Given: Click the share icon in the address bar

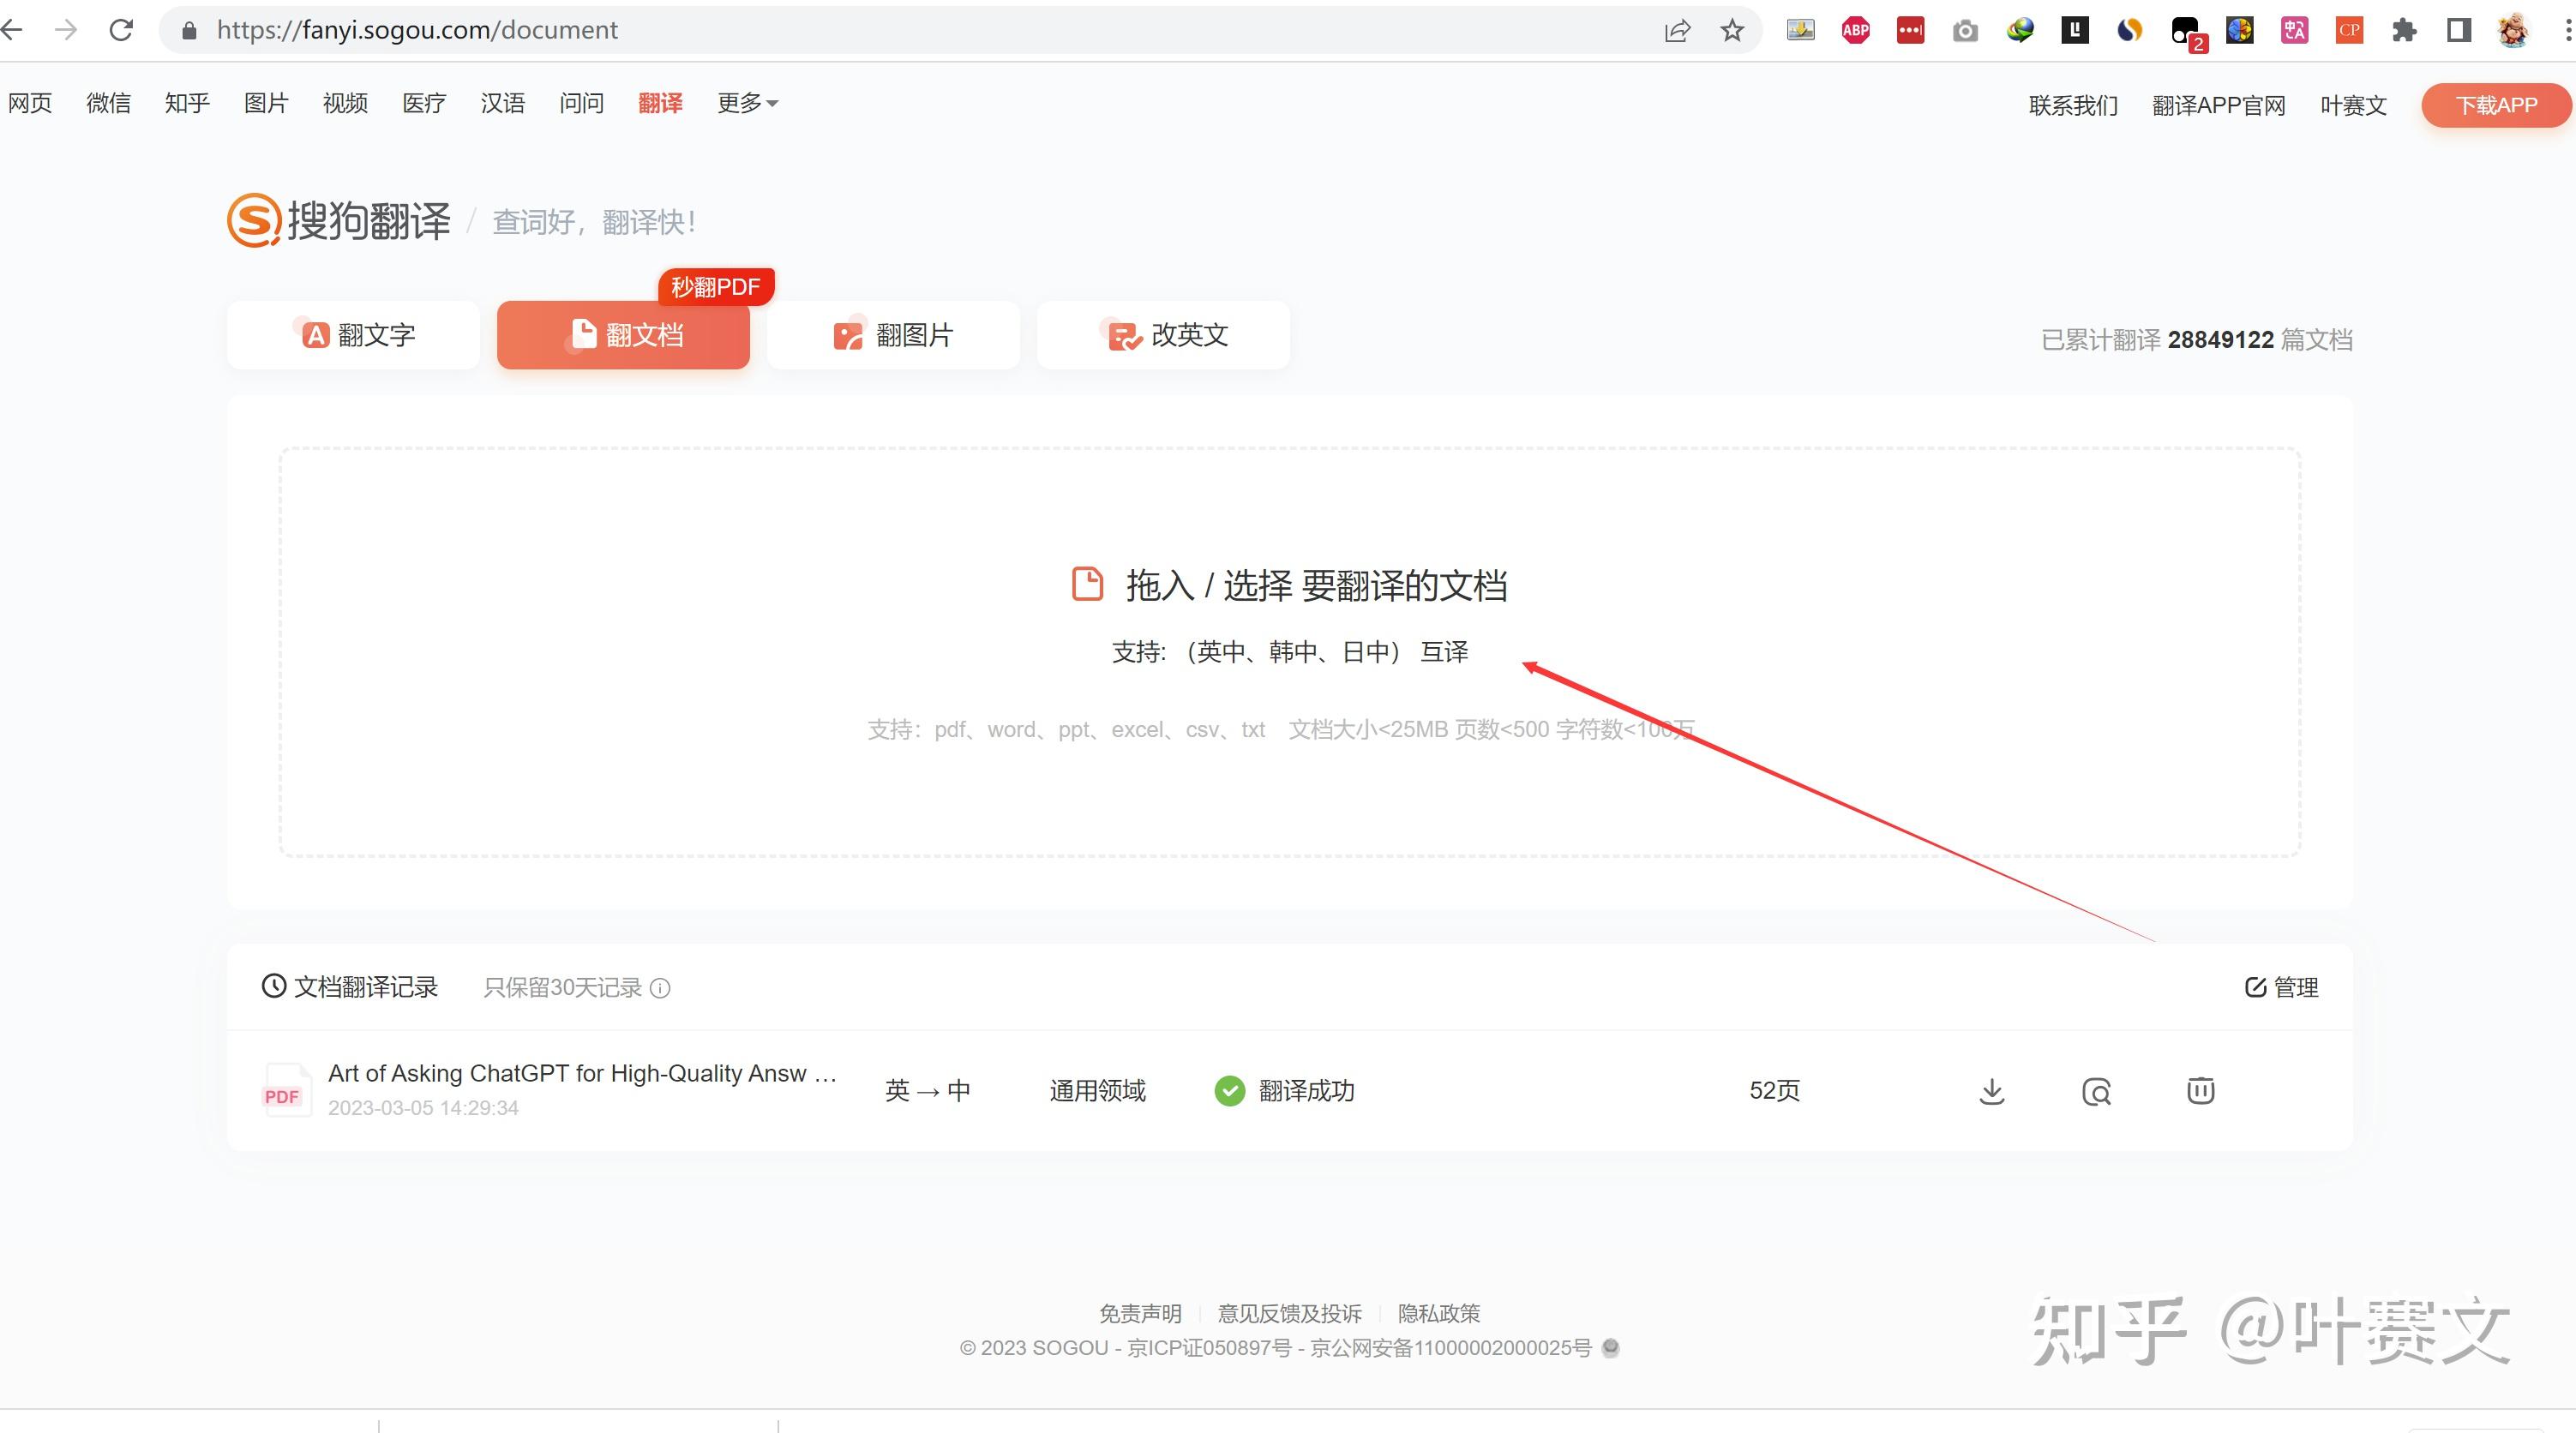Looking at the screenshot, I should 1677,30.
